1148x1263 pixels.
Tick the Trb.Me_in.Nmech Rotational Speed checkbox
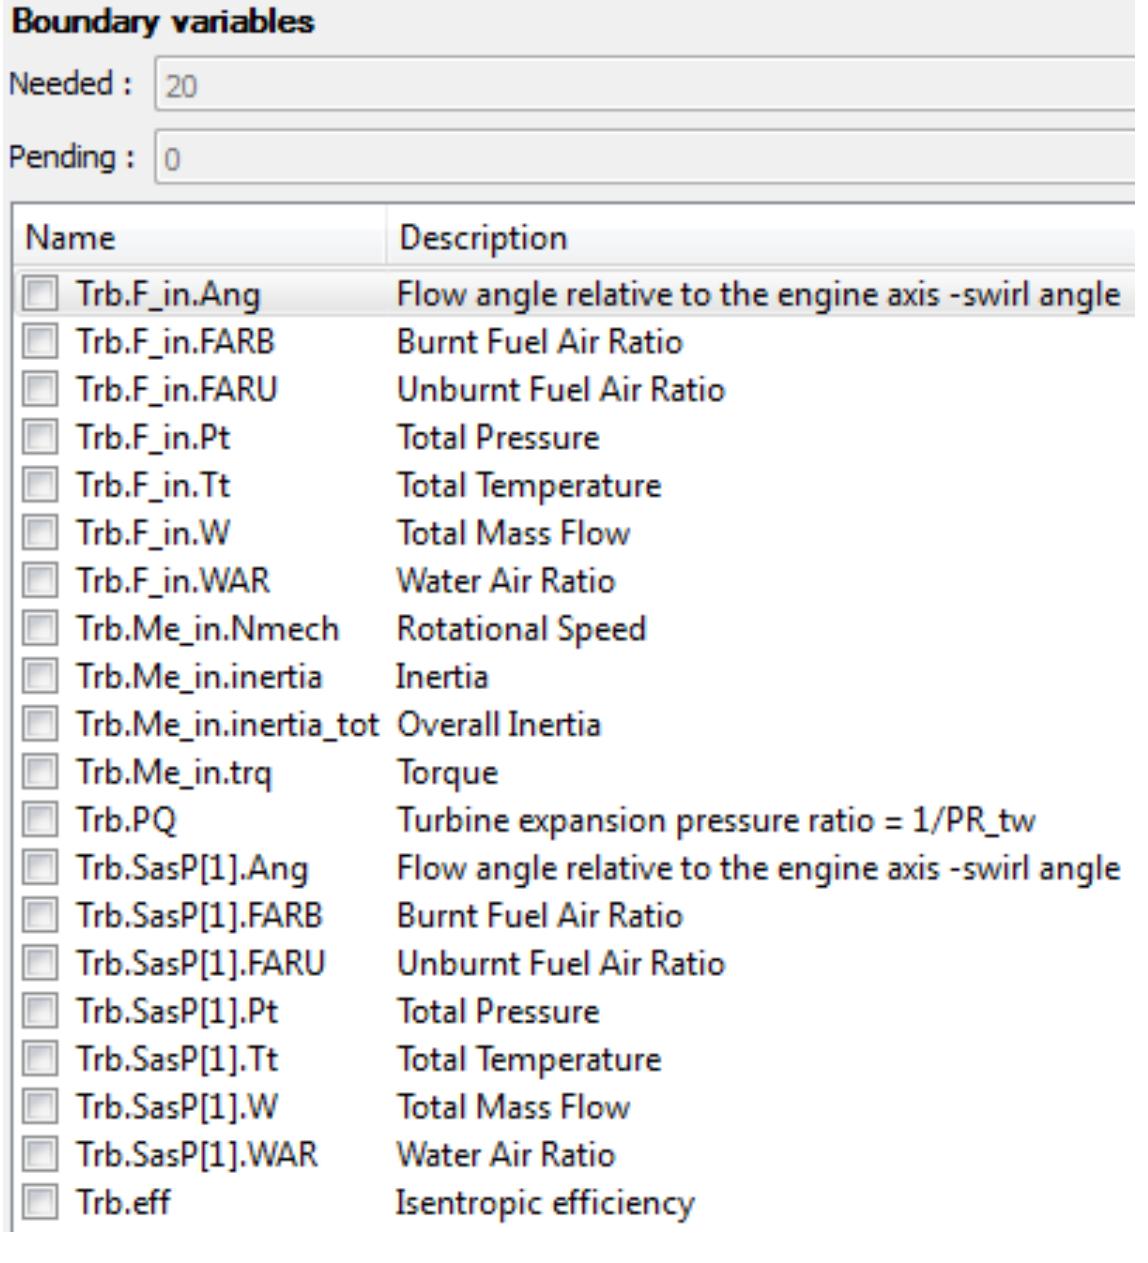42,630
